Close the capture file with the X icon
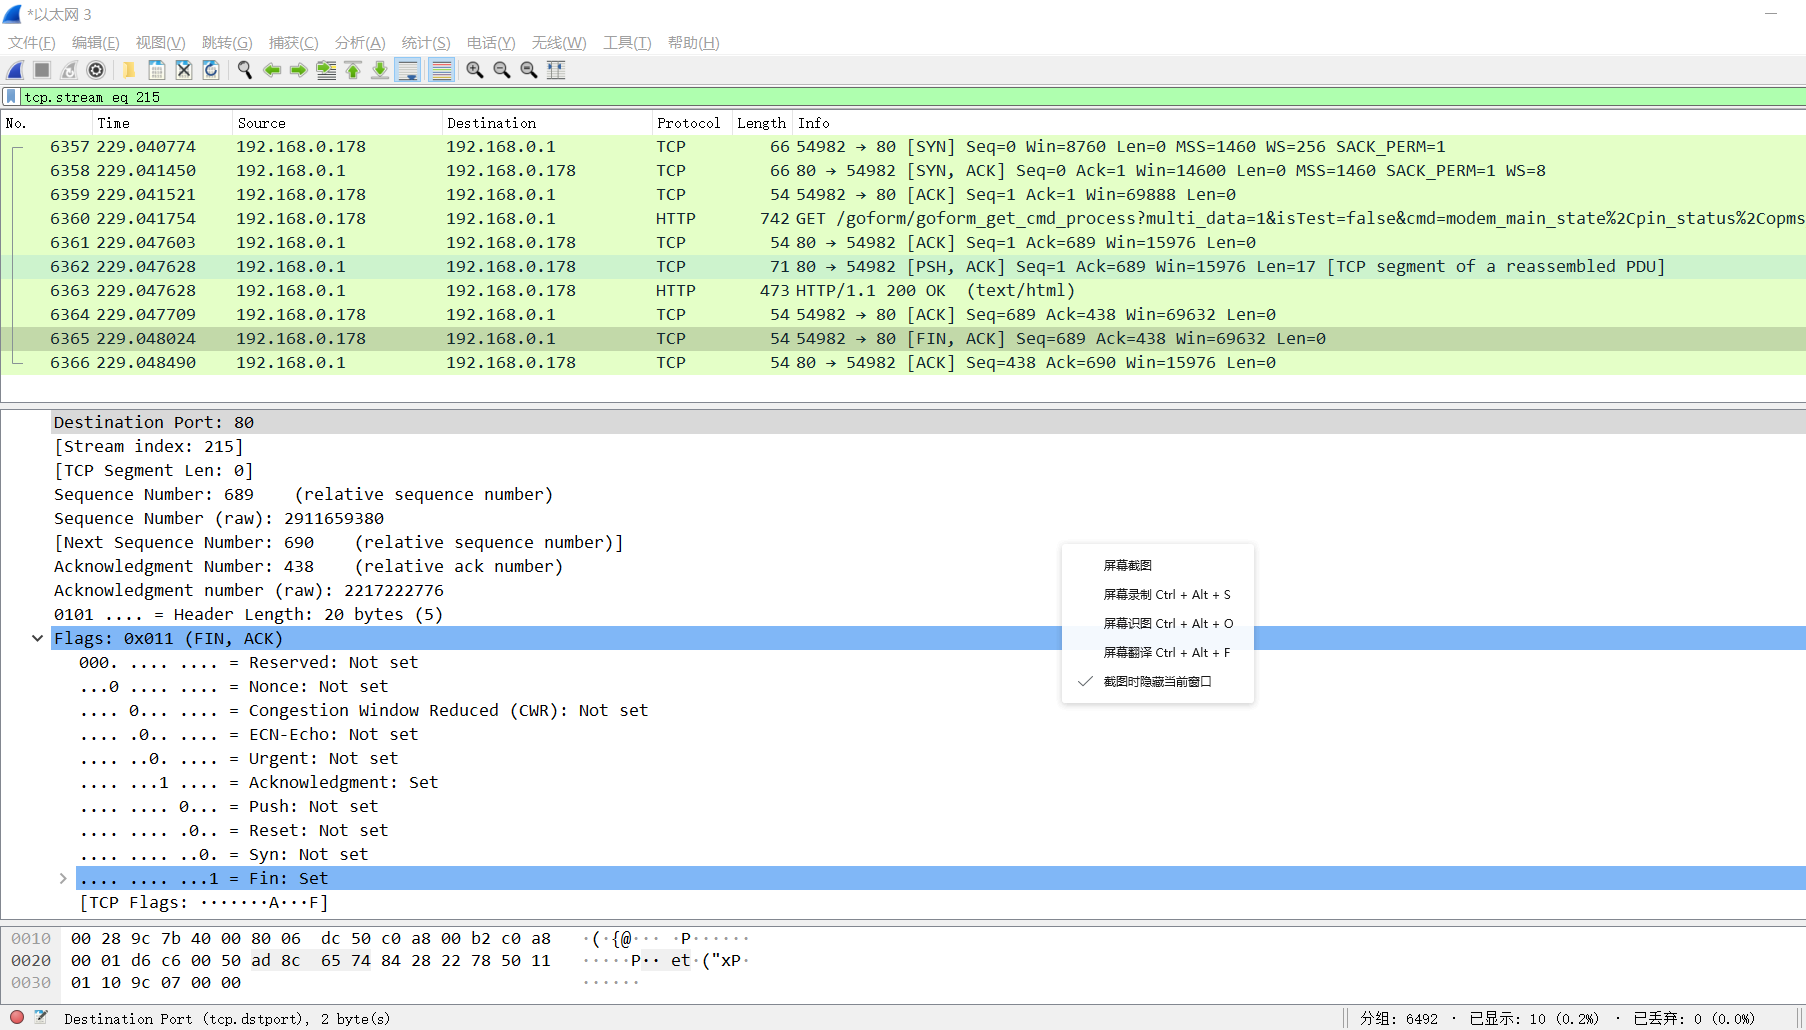This screenshot has width=1806, height=1030. point(184,70)
